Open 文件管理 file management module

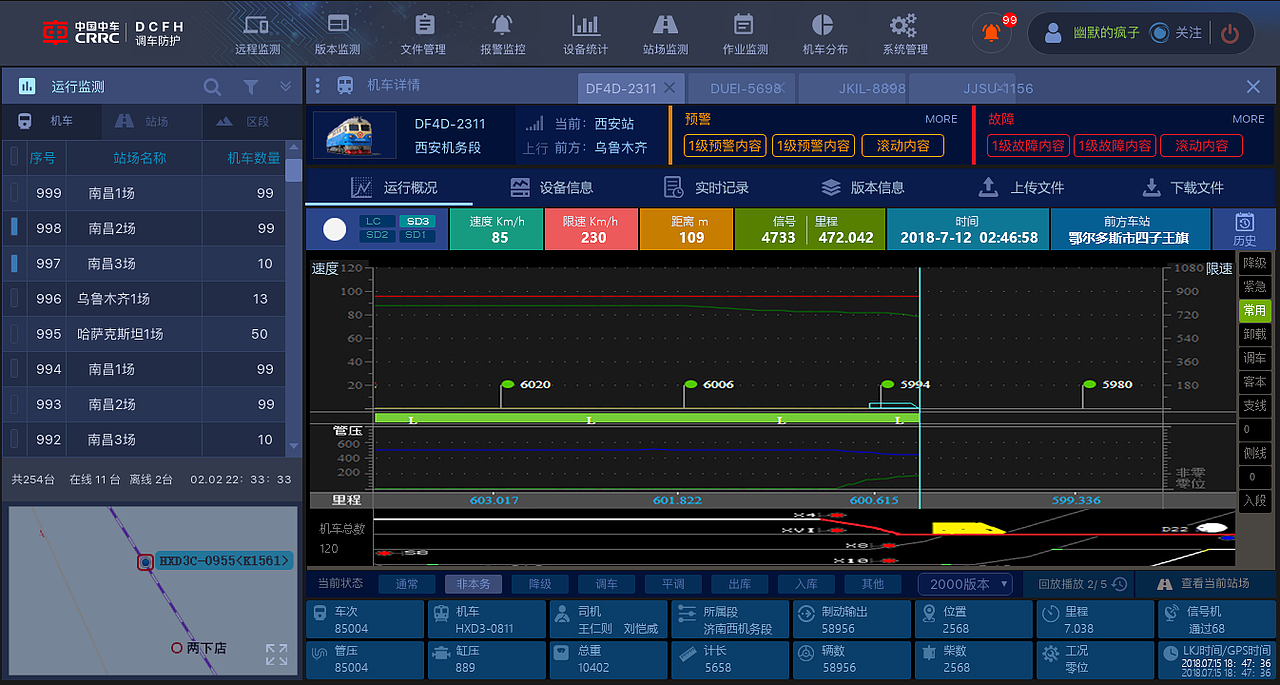pyautogui.click(x=424, y=33)
